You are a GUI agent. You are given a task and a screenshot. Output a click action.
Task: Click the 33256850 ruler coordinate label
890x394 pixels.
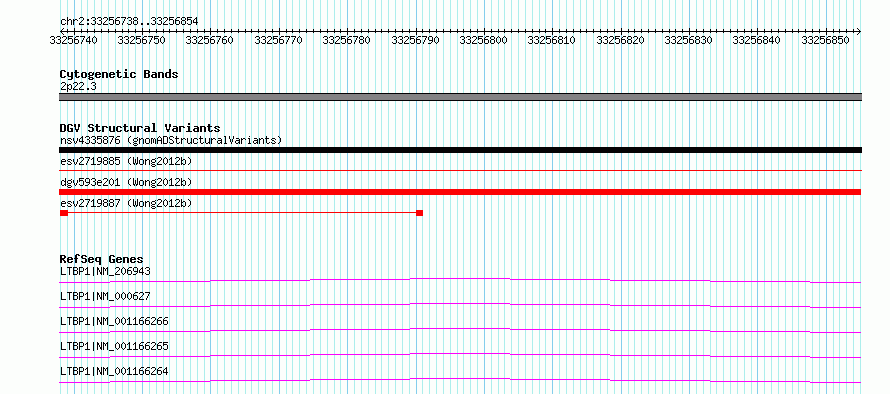click(x=825, y=40)
